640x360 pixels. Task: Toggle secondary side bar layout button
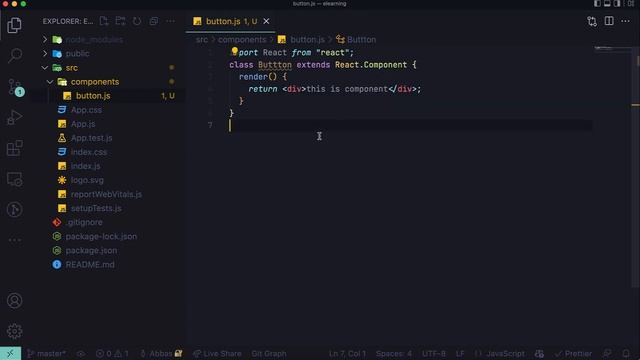click(617, 4)
